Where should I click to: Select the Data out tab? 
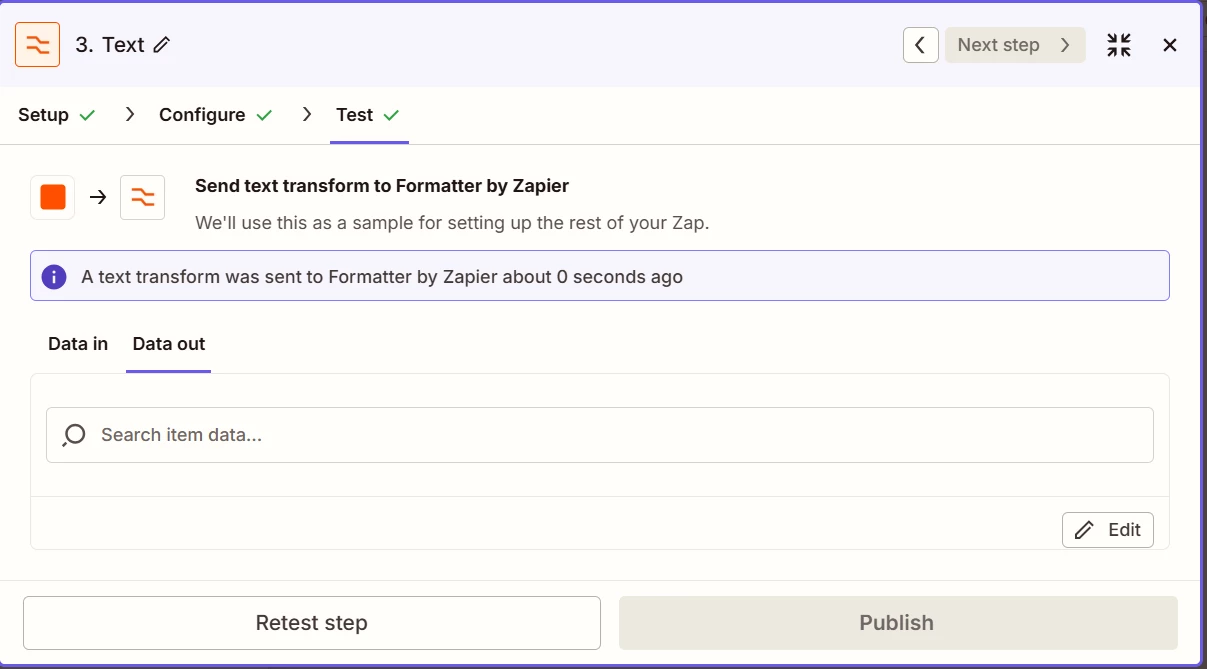[169, 344]
